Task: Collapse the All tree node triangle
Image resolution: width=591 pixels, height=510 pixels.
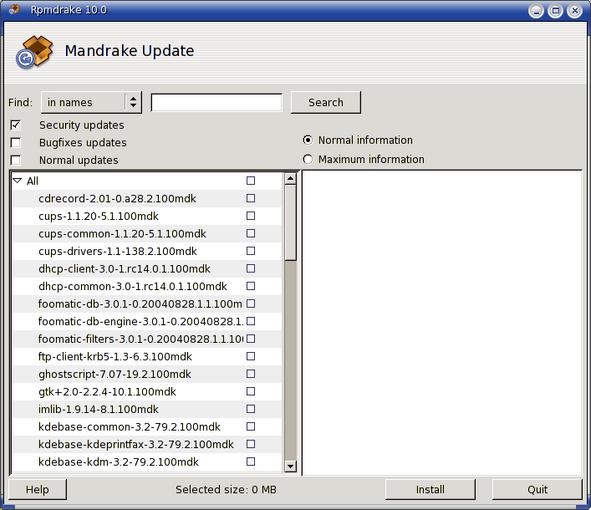Action: coord(17,181)
